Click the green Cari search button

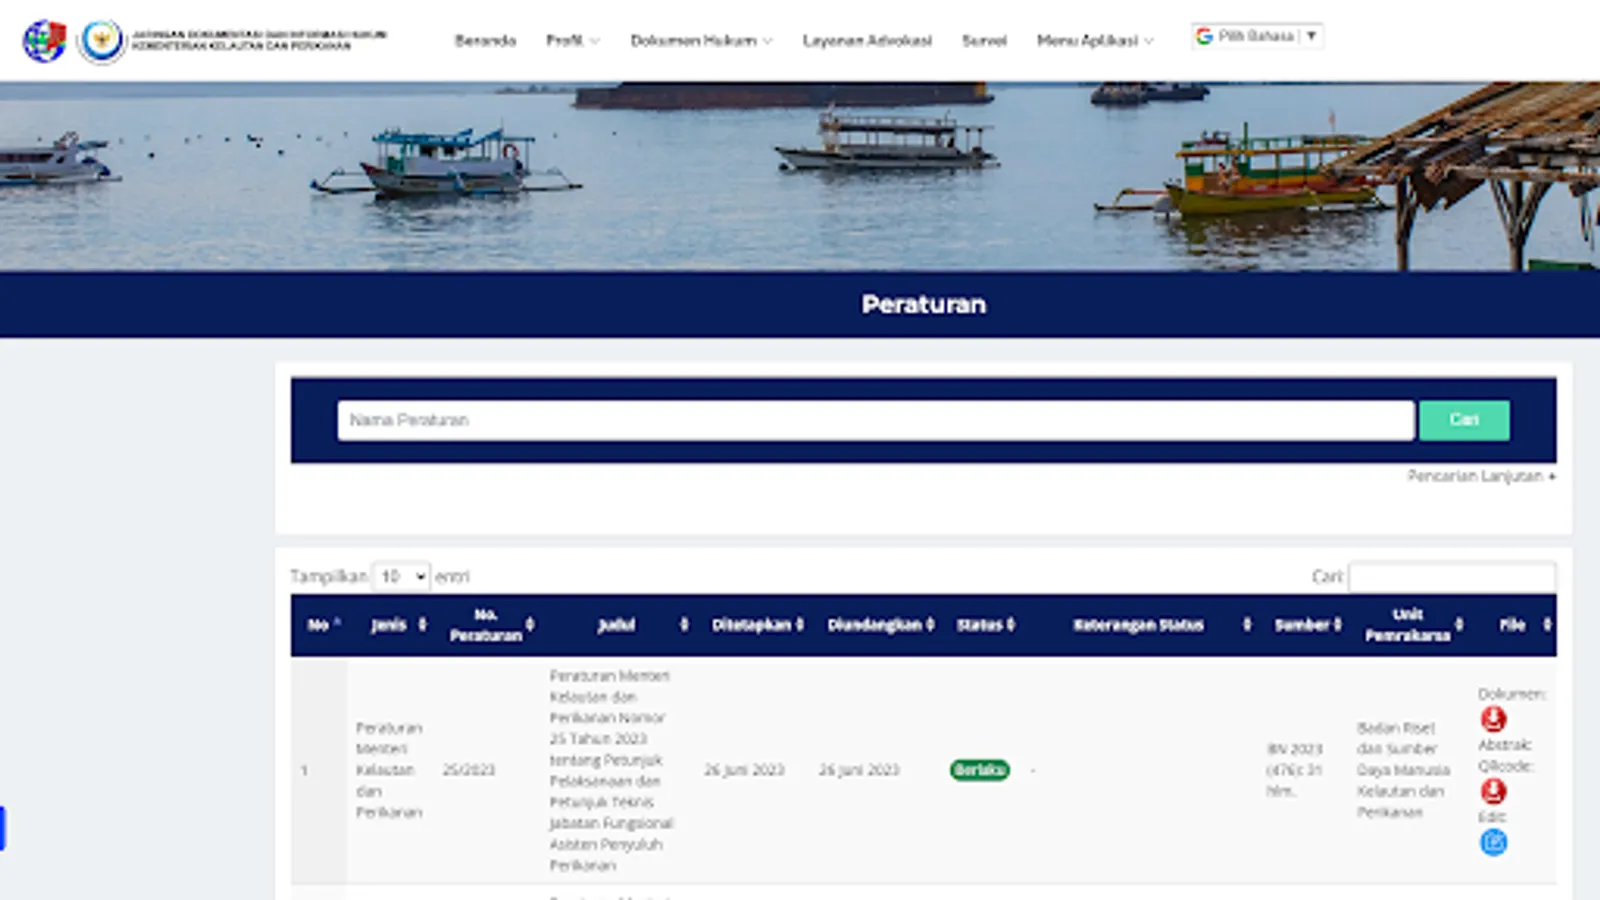(x=1464, y=420)
